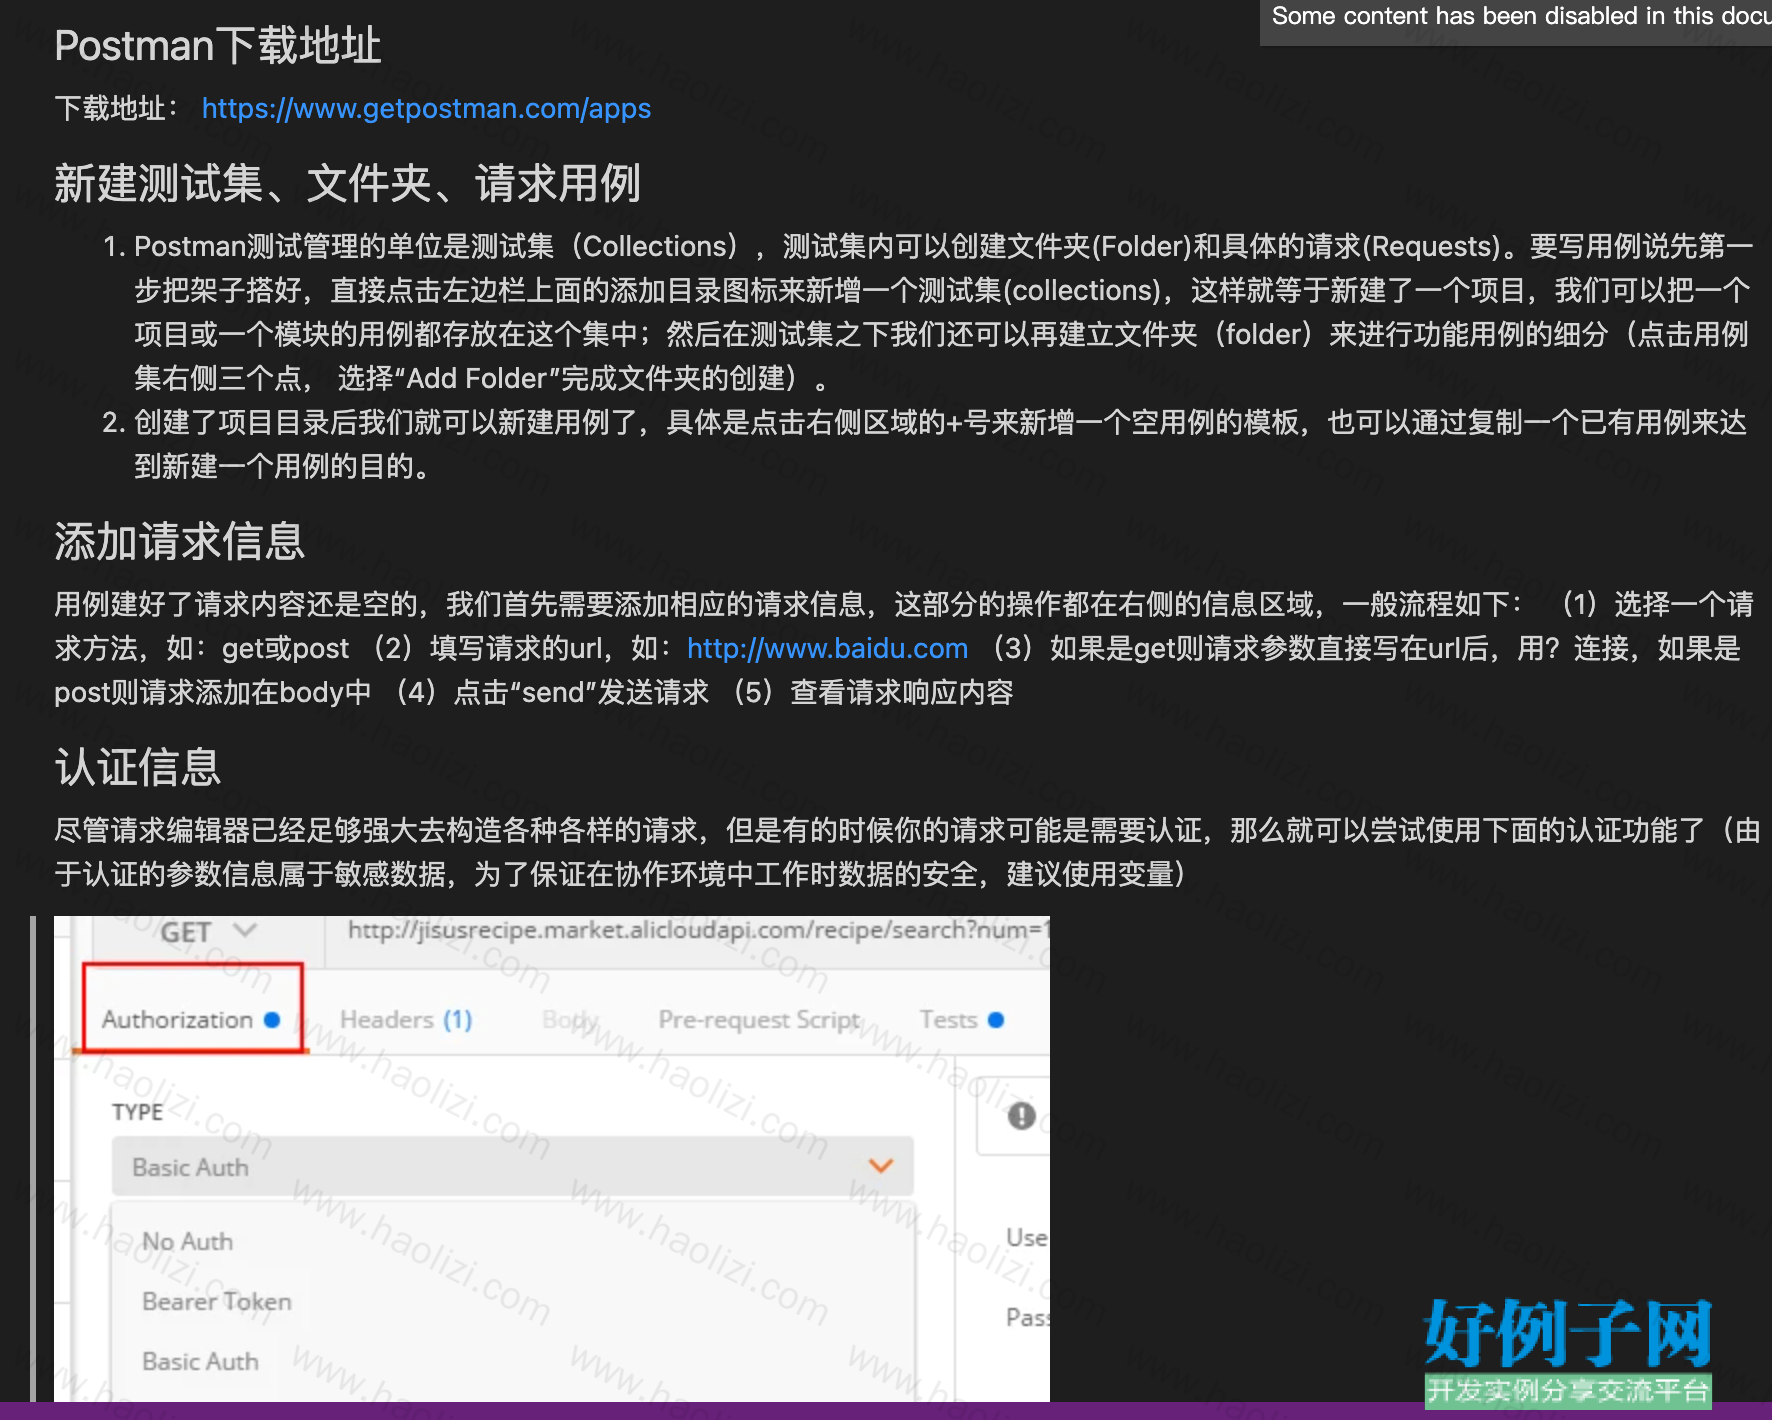Click the 'Postman下载地址' heading
Screen dimensions: 1772x1420
click(218, 45)
